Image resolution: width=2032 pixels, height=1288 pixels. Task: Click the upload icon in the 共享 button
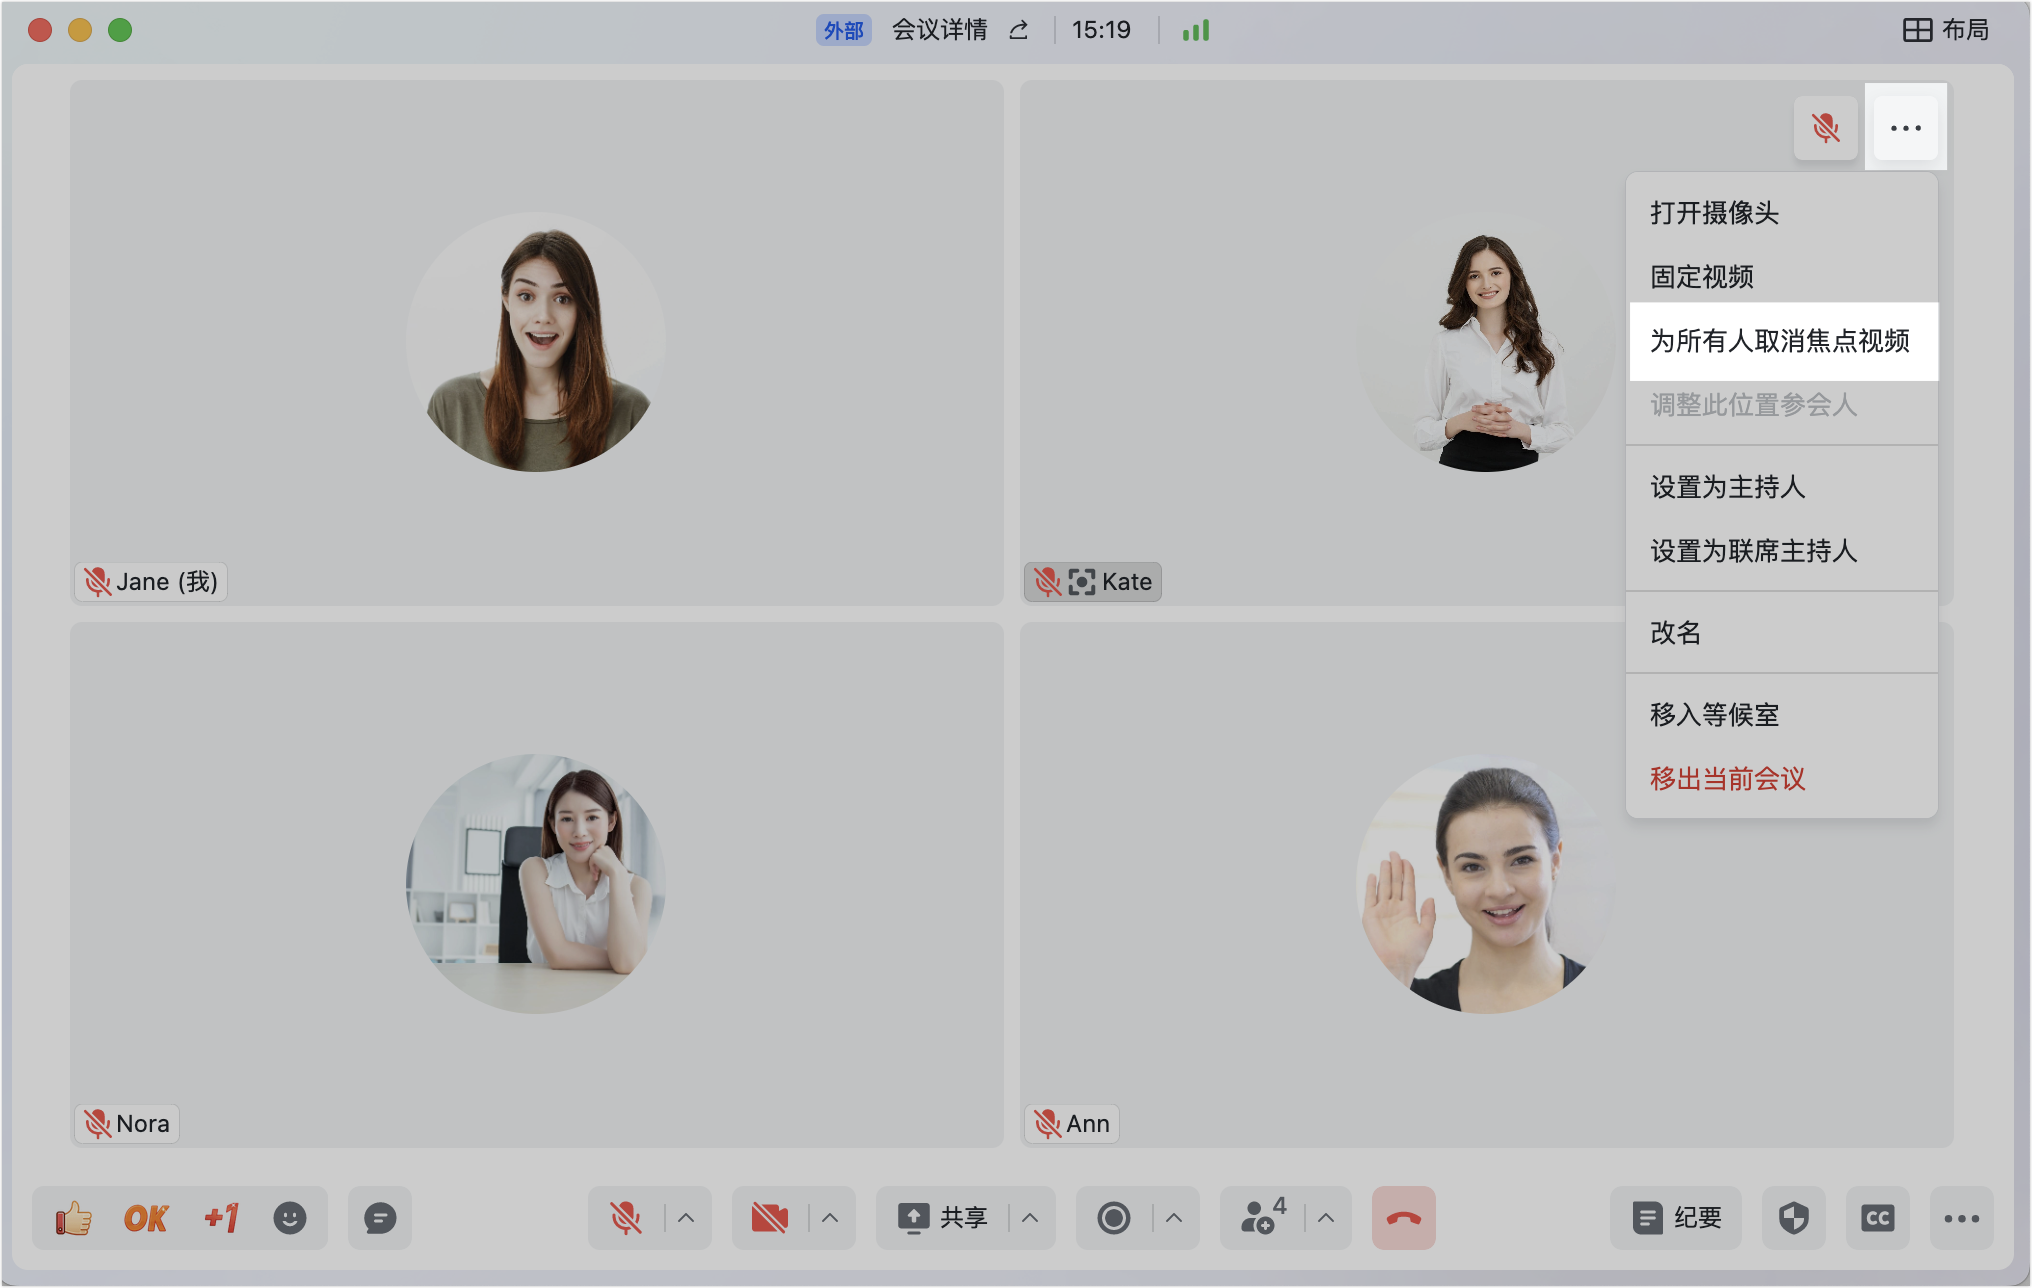click(913, 1218)
